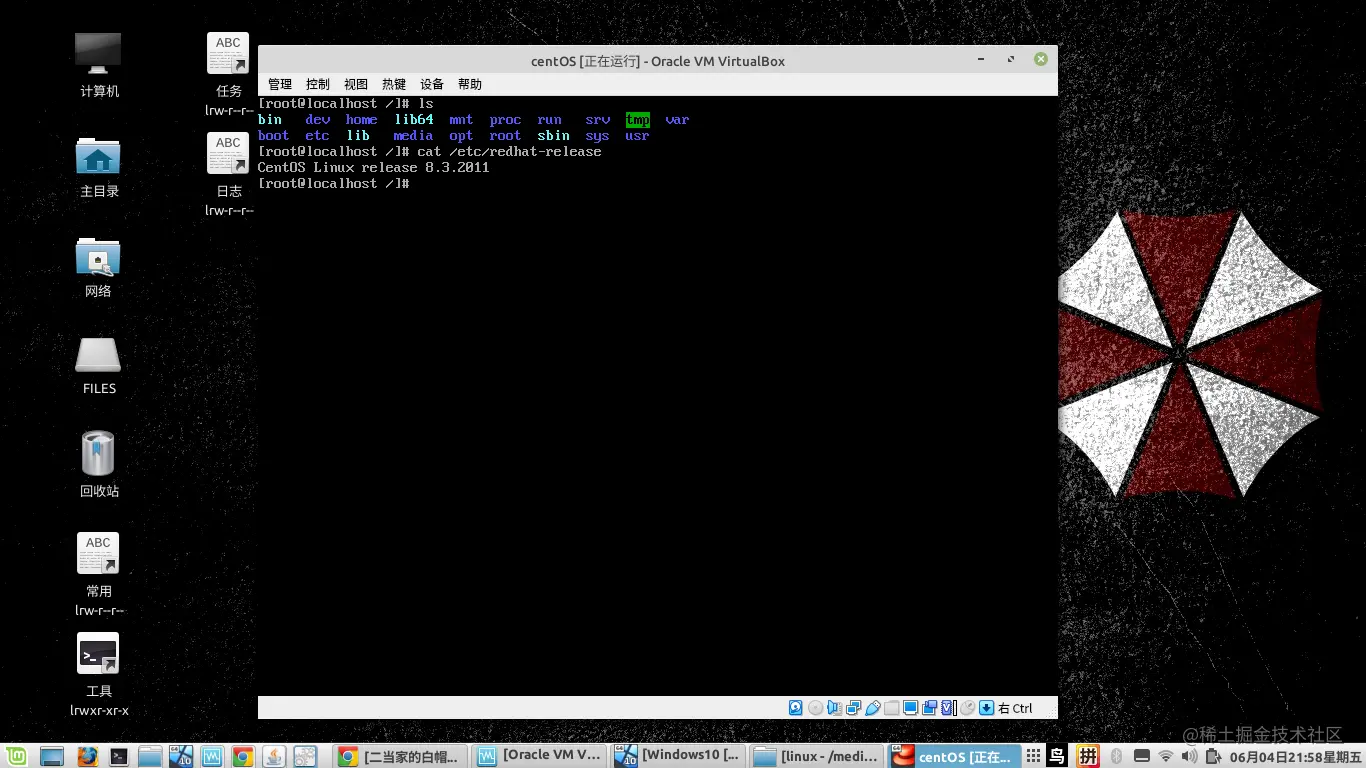Click the media directory in the ls output
1366x768 pixels.
413,136
